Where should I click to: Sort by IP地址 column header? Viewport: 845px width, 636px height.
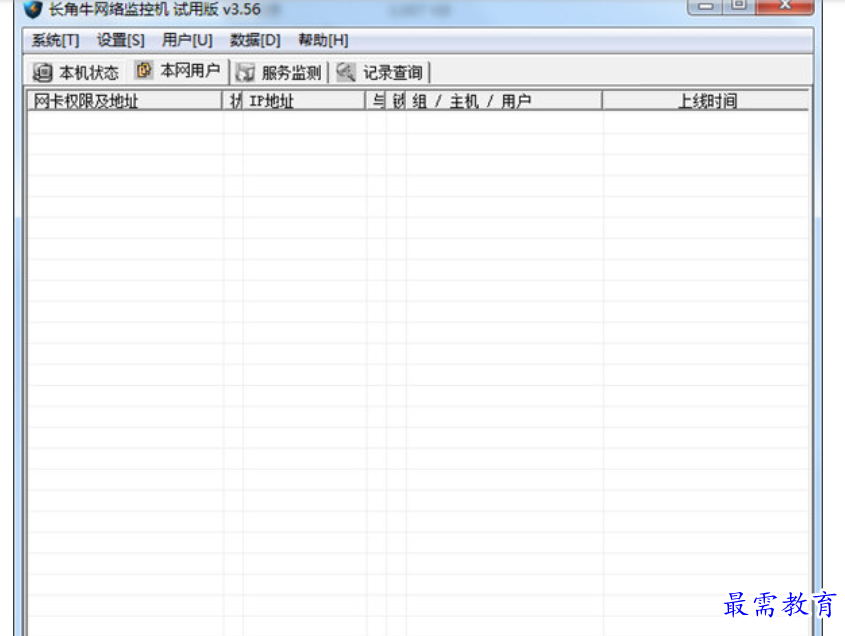[x=304, y=101]
